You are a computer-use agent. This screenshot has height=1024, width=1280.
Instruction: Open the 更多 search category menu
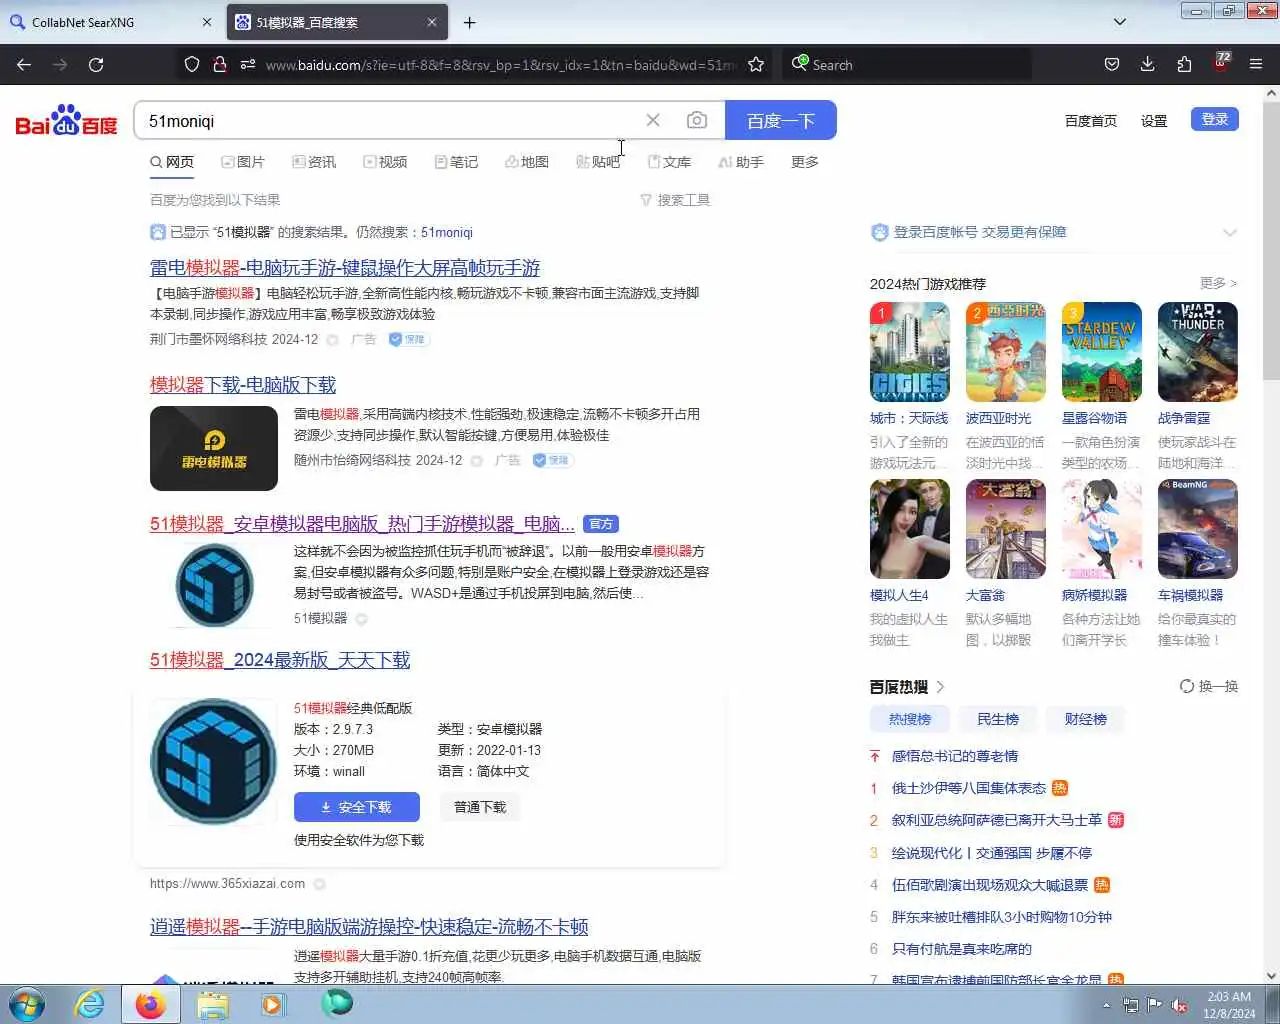tap(804, 162)
